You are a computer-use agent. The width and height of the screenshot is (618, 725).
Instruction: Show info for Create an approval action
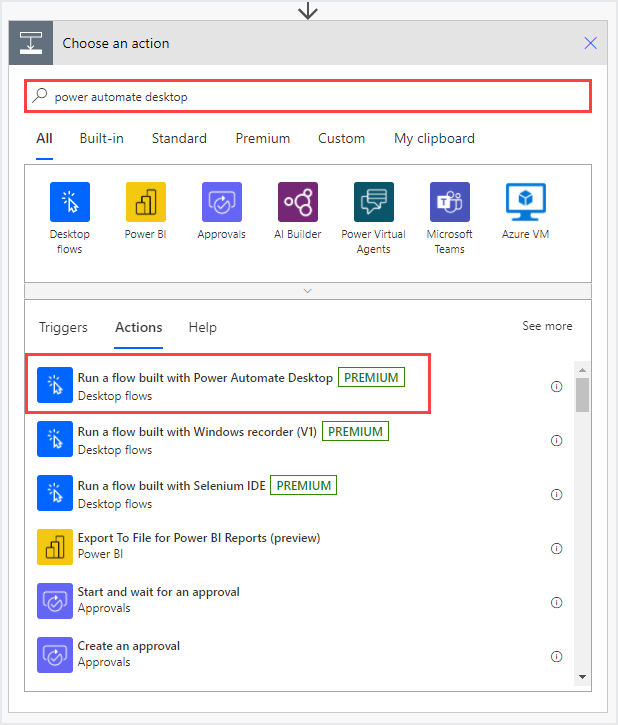point(557,657)
